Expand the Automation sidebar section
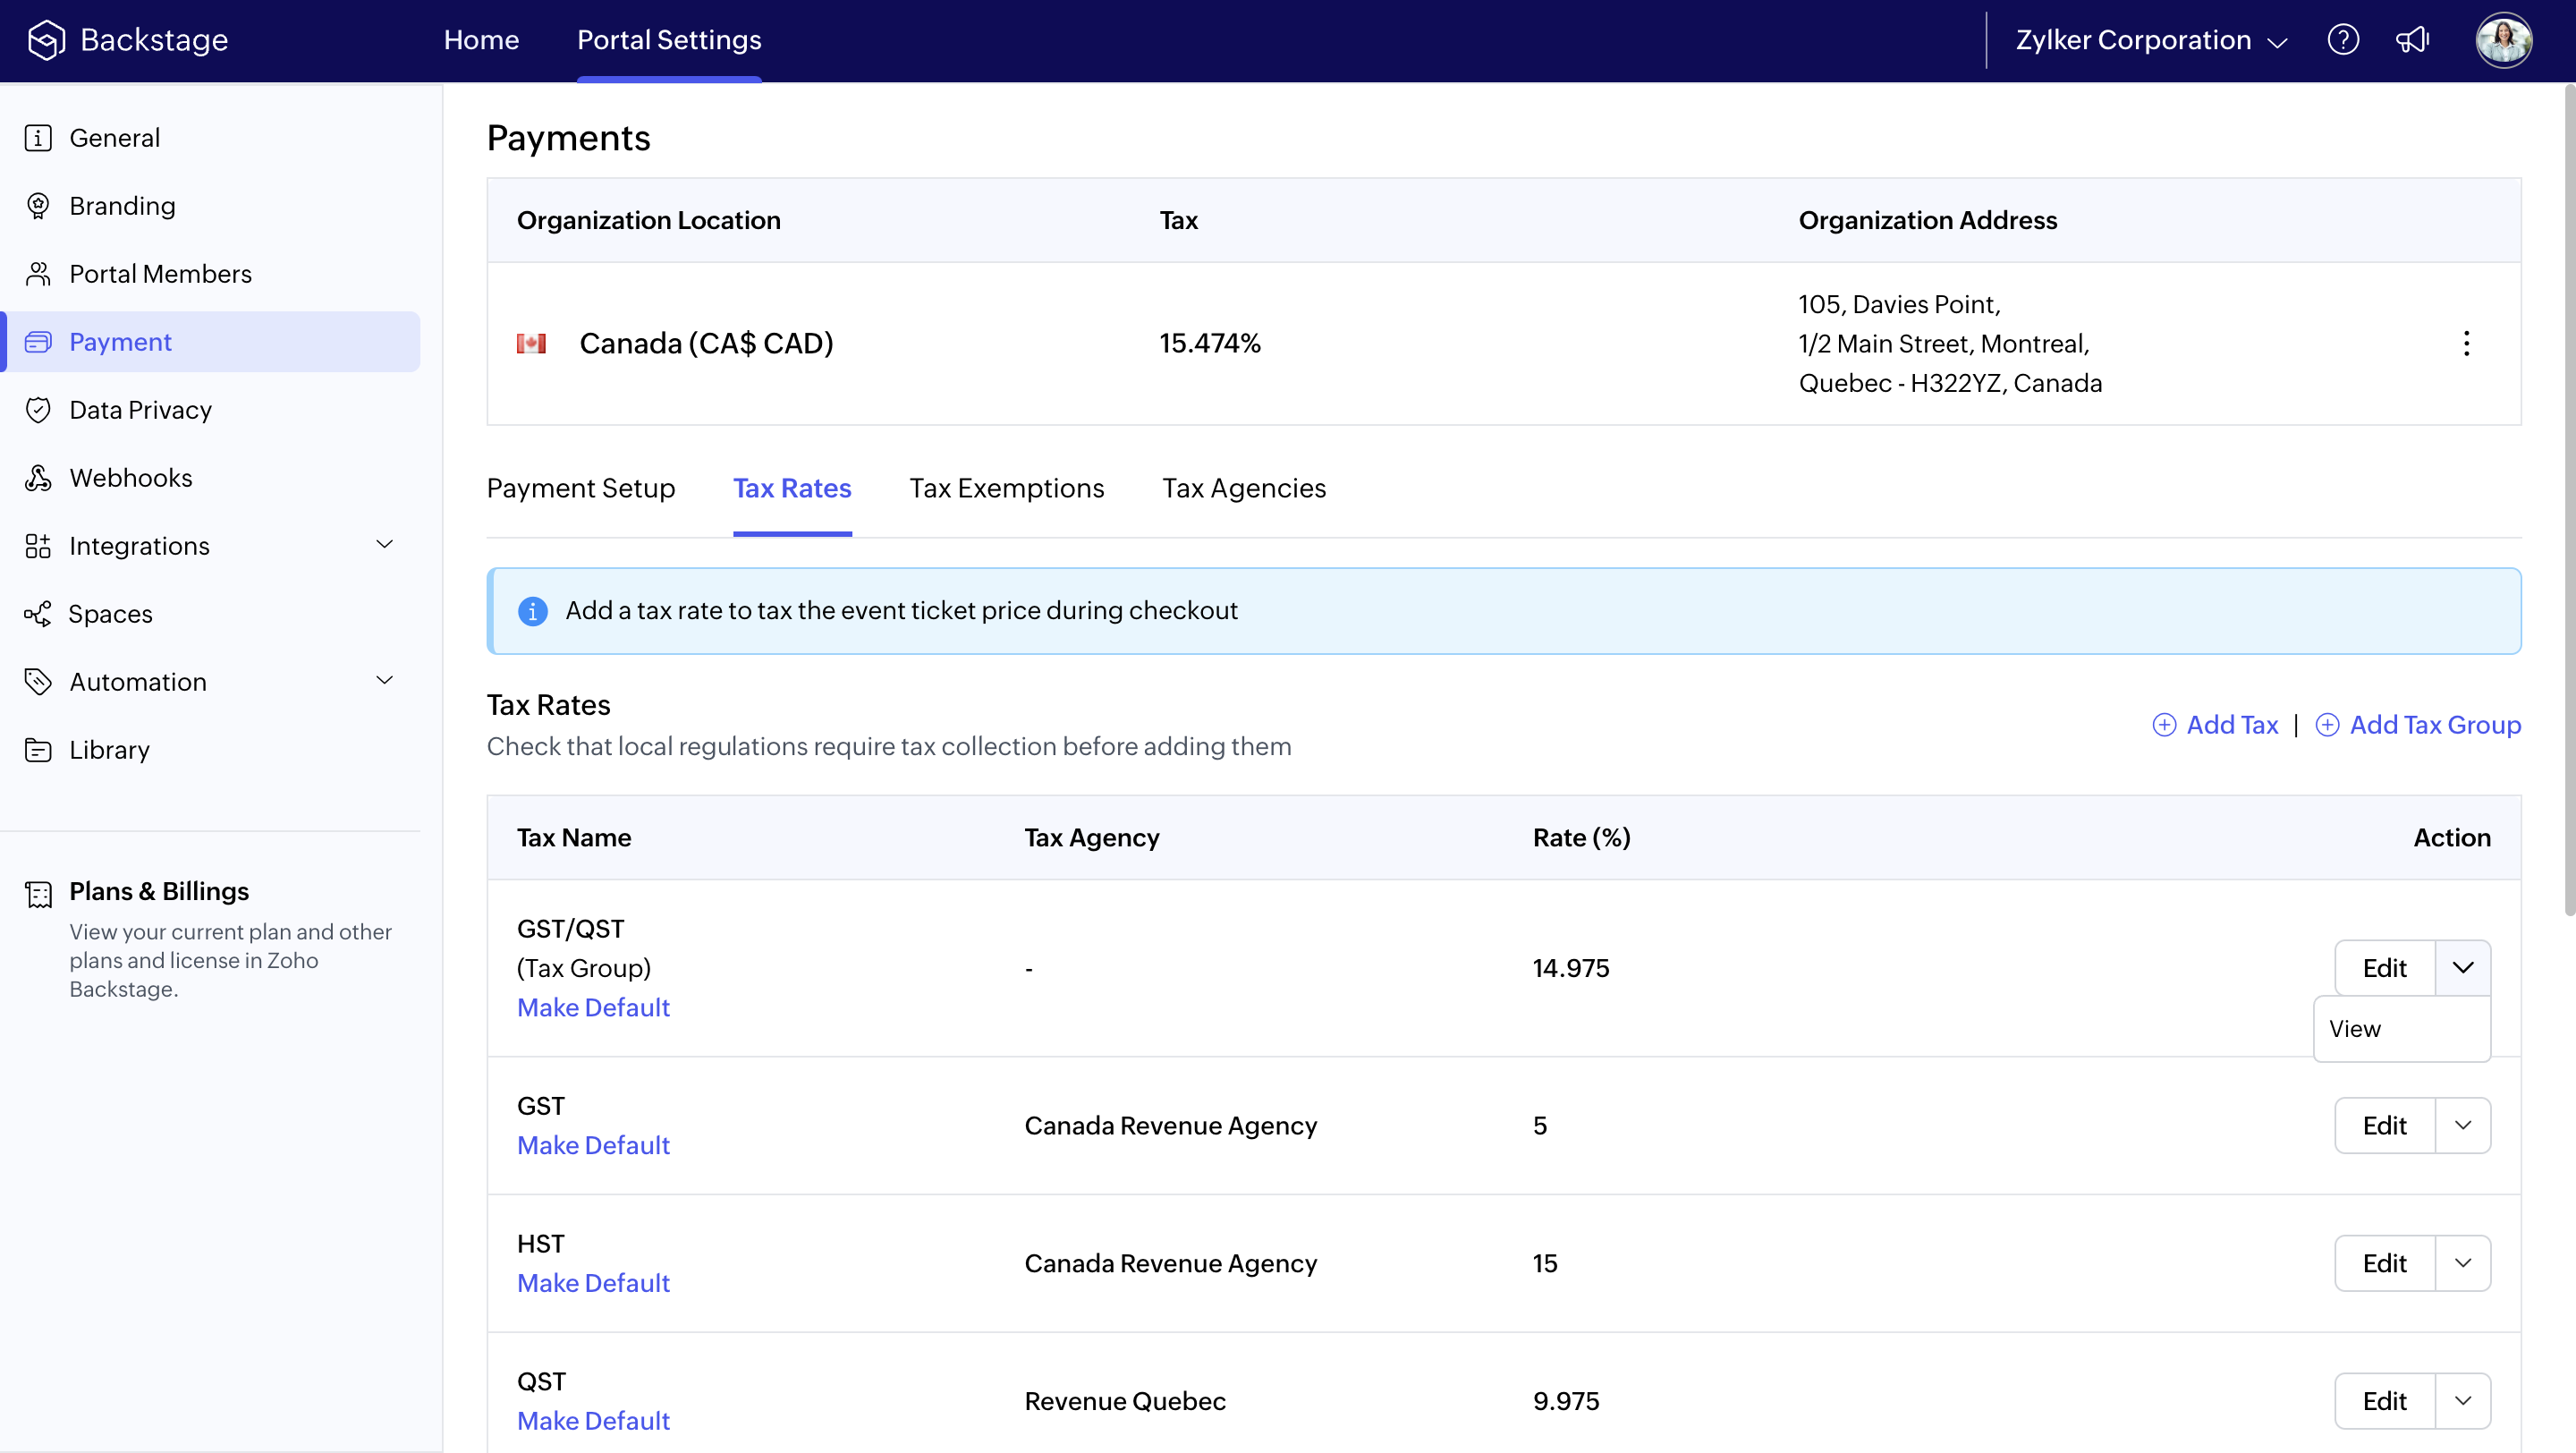The width and height of the screenshot is (2576, 1453). coord(384,681)
